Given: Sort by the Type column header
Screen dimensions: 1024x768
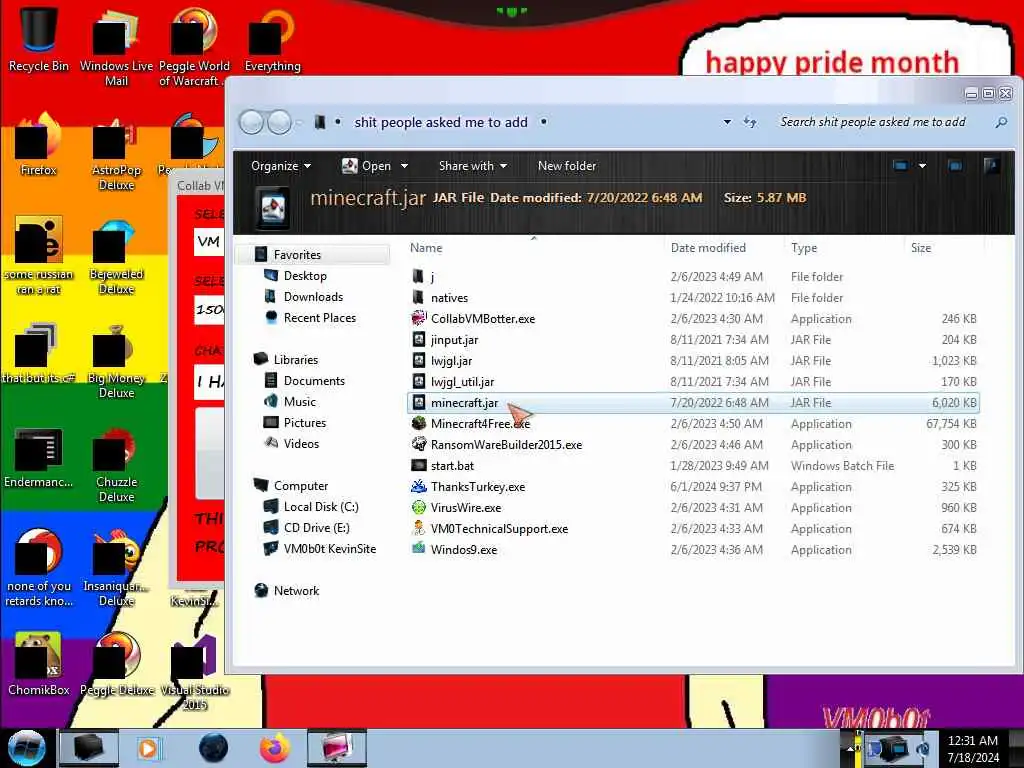Looking at the screenshot, I should pos(804,248).
